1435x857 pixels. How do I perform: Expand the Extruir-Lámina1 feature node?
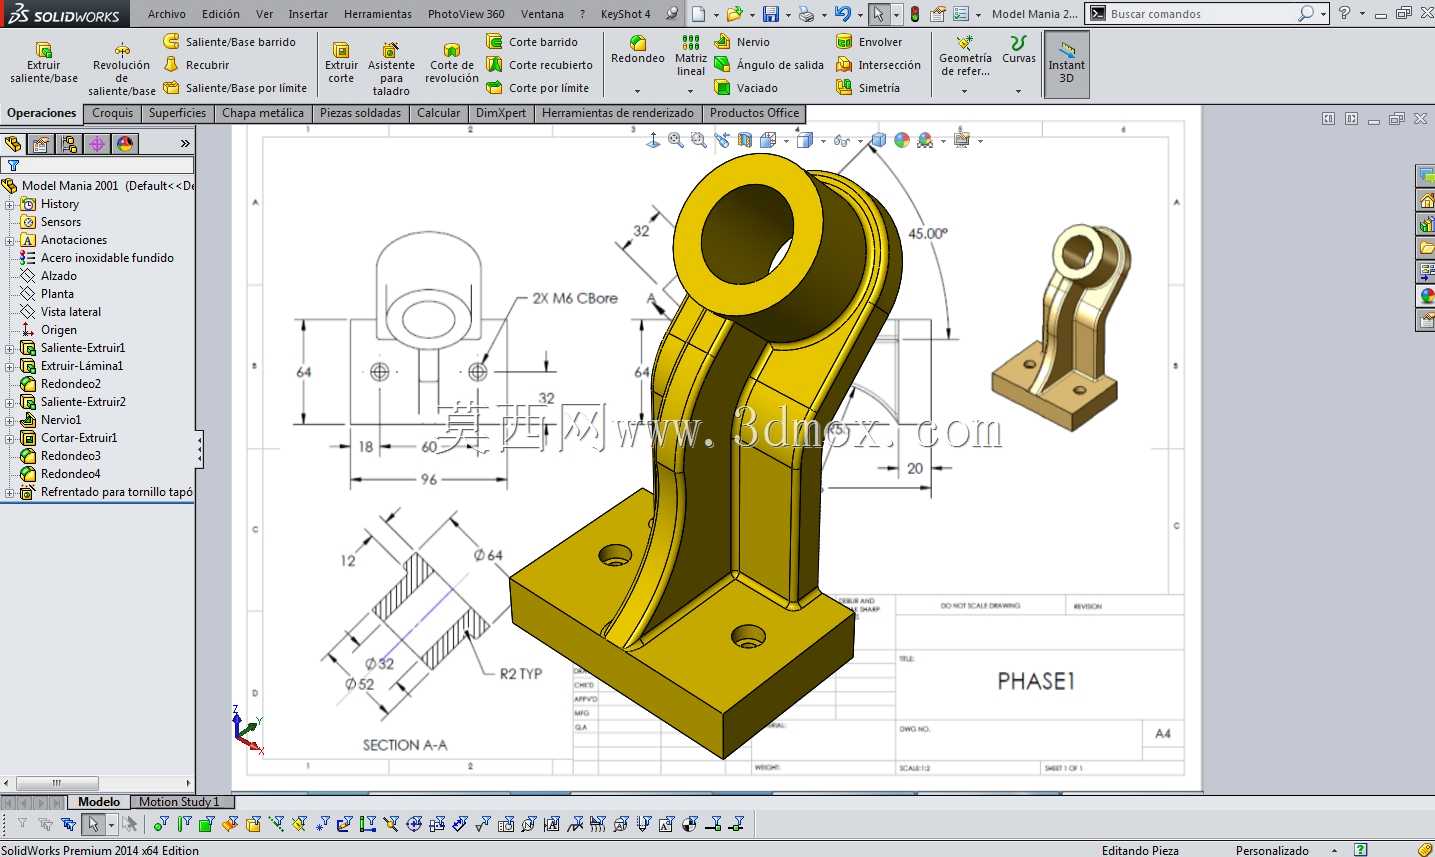(10, 366)
